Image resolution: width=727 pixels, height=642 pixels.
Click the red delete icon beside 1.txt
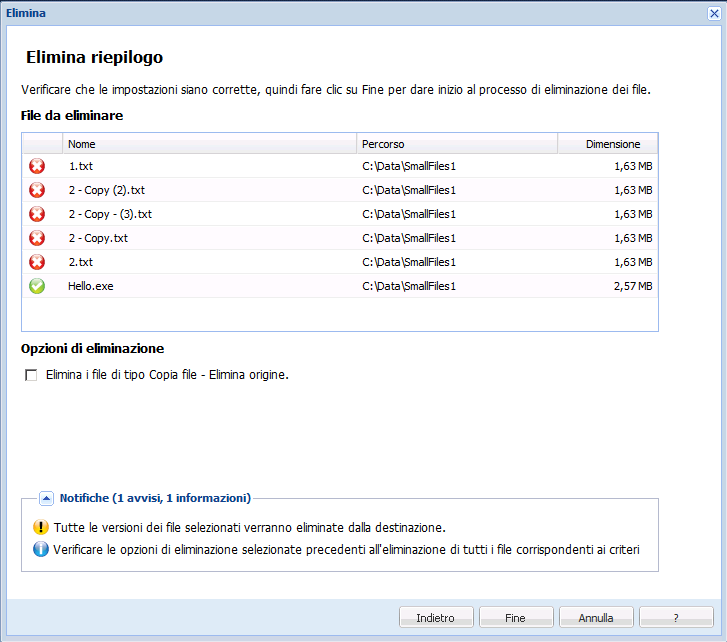pyautogui.click(x=37, y=166)
